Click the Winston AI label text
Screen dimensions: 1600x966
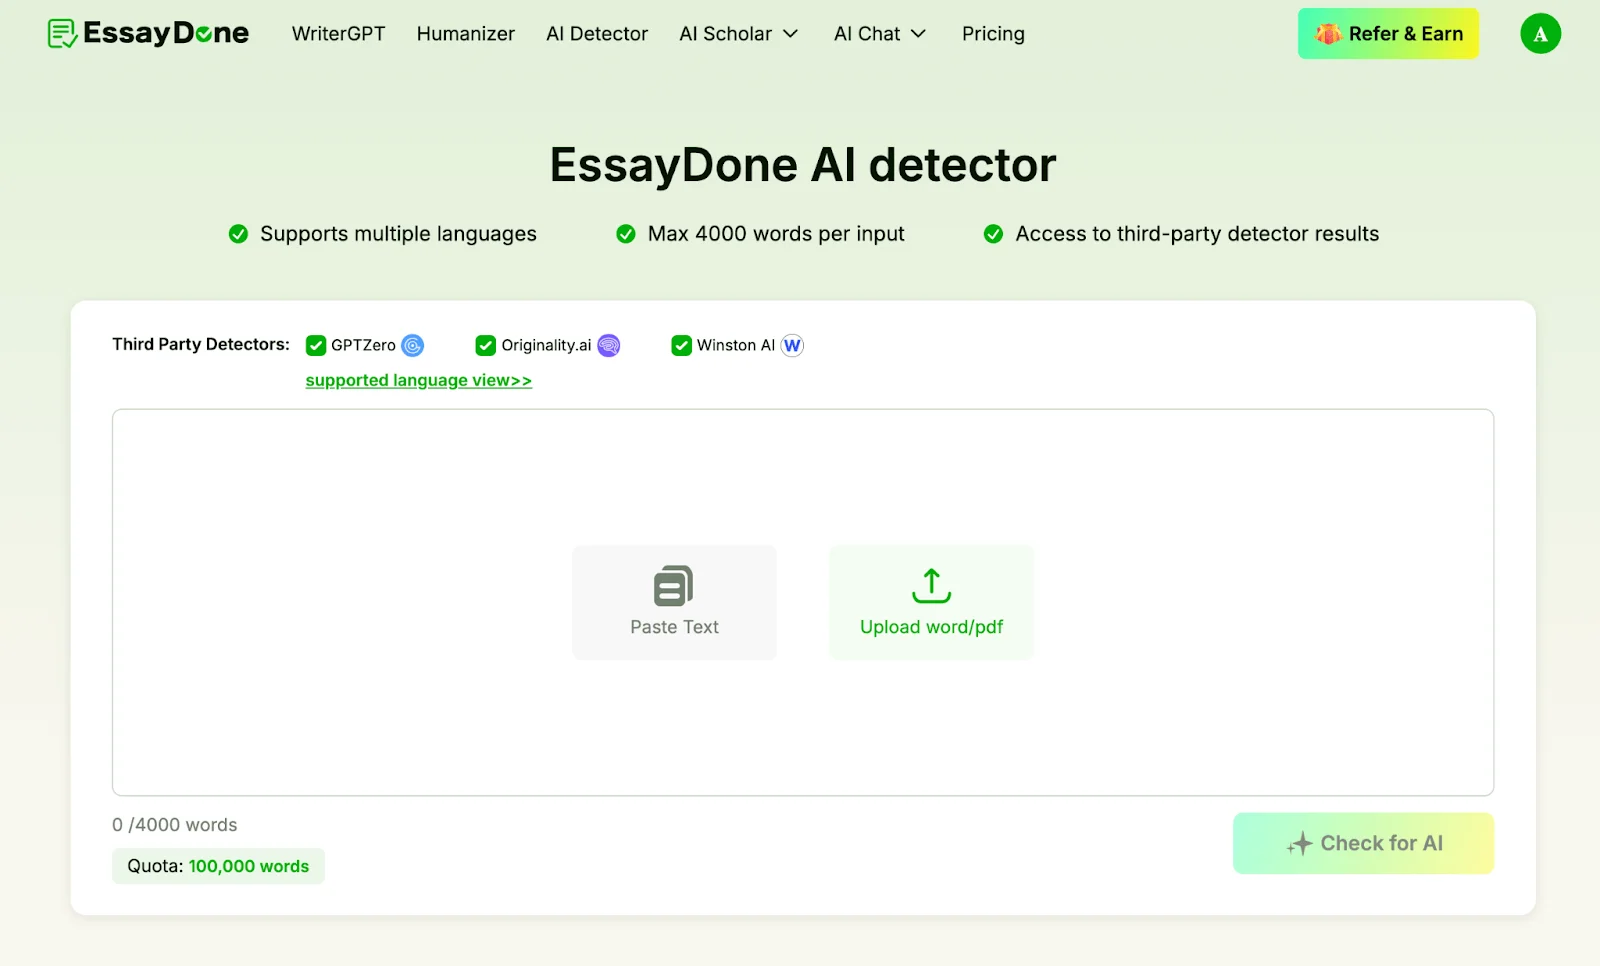(x=736, y=345)
